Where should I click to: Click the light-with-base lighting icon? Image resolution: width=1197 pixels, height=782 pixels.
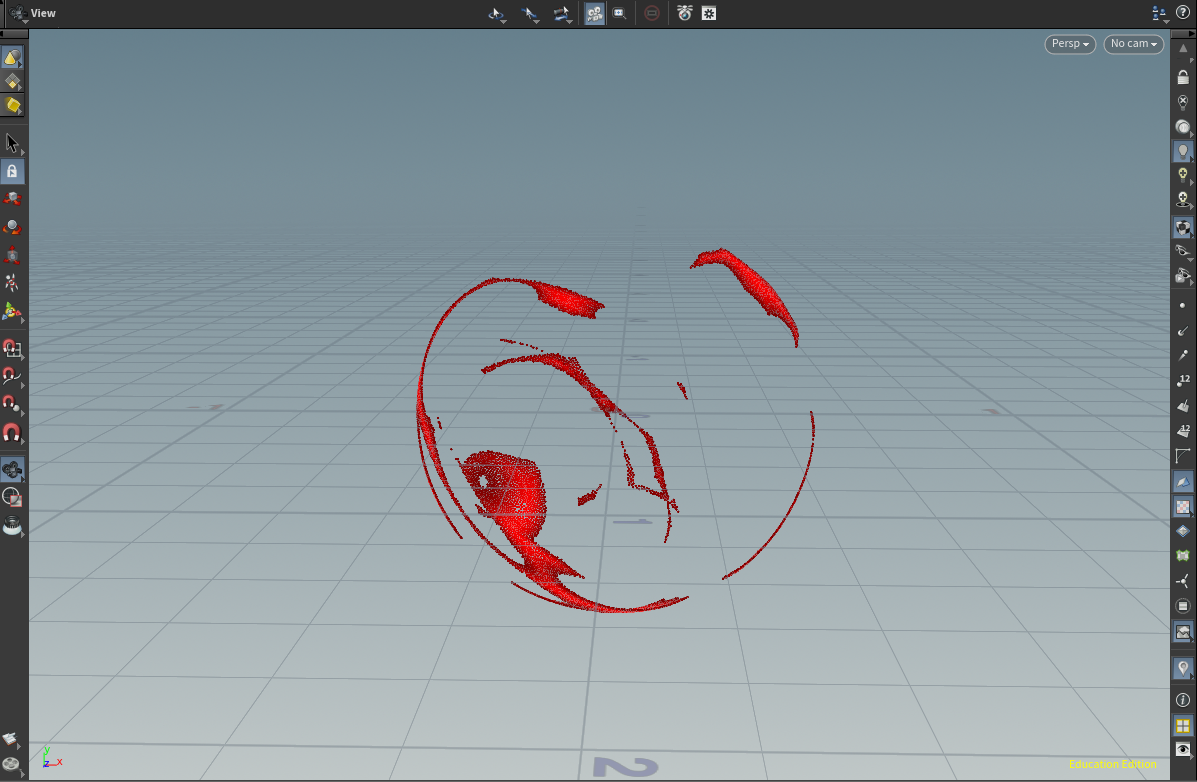1183,200
